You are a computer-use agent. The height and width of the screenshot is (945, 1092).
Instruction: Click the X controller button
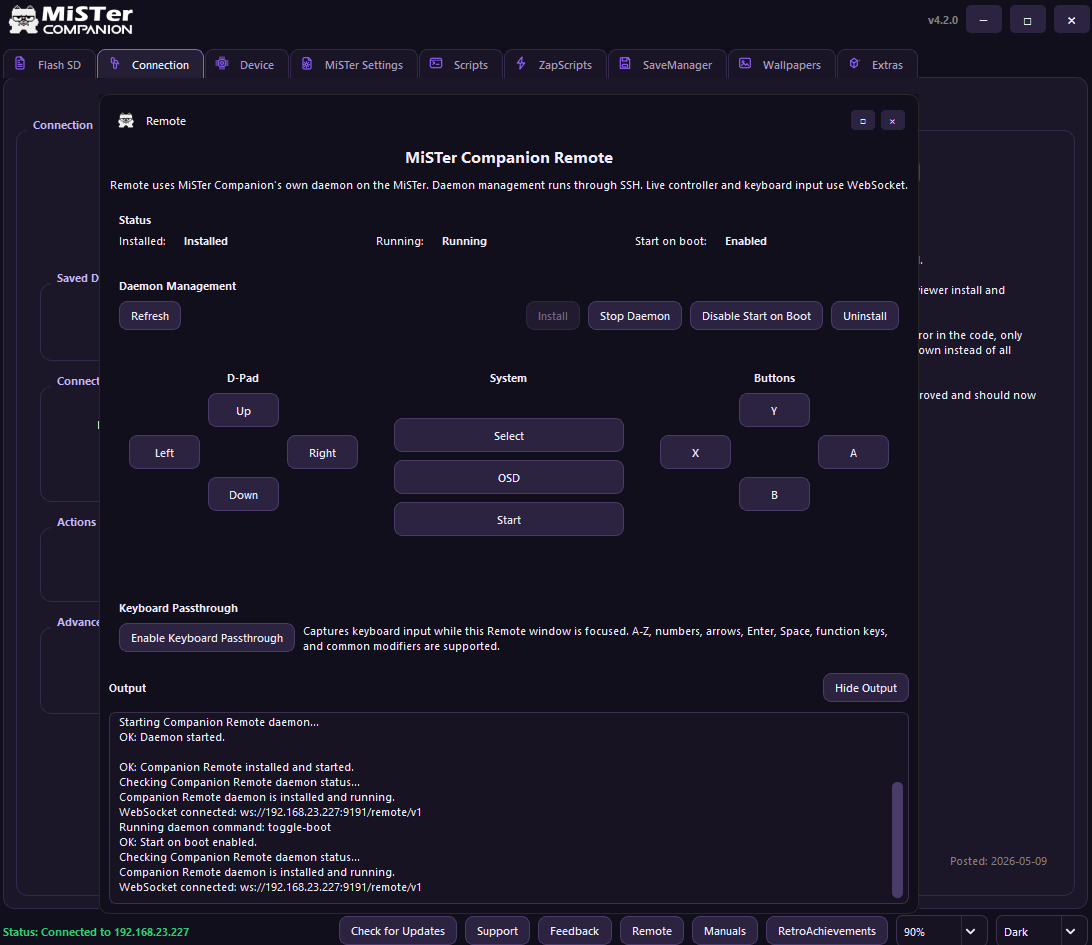coord(695,452)
